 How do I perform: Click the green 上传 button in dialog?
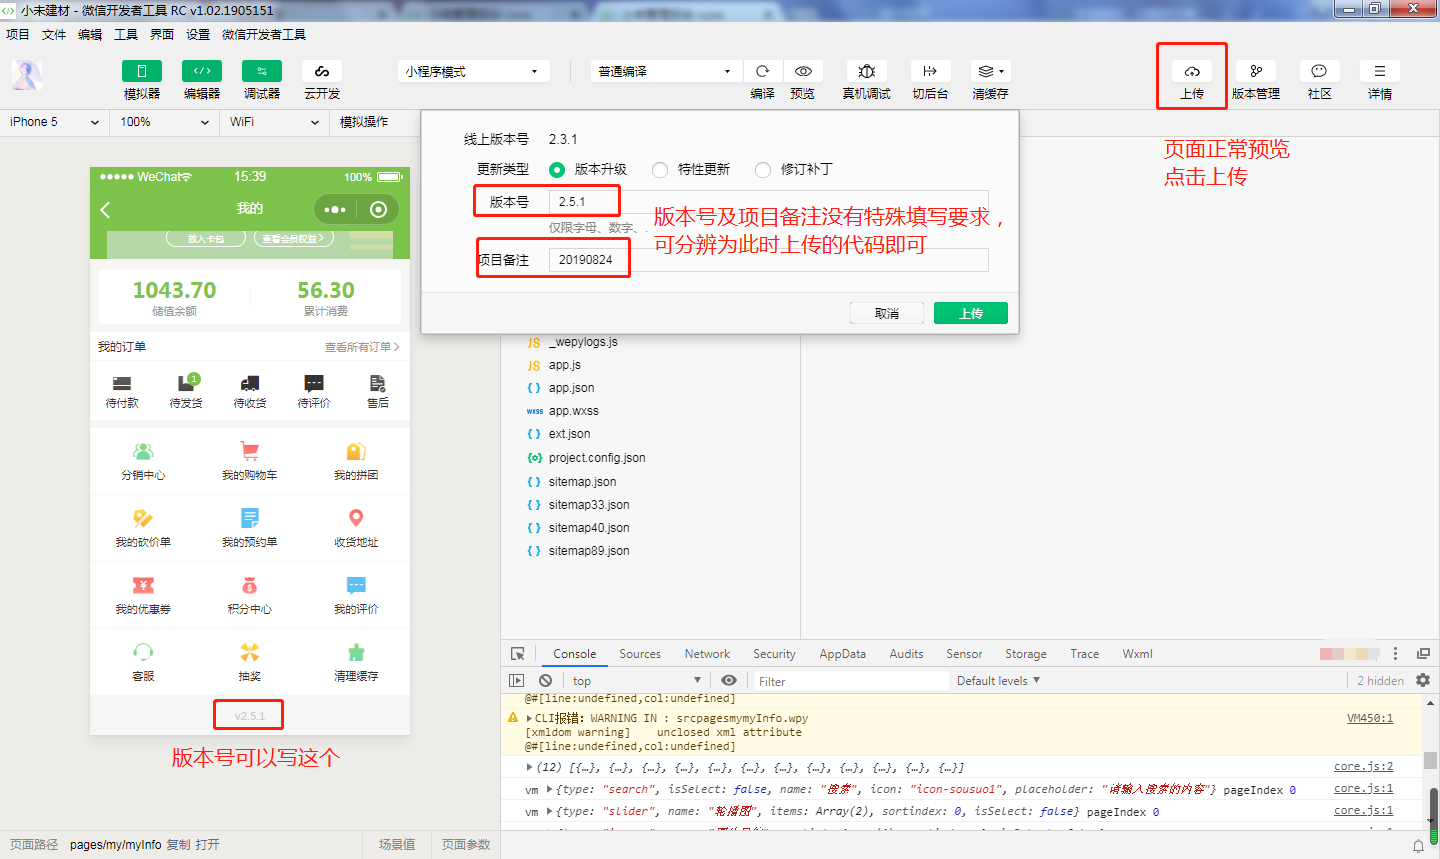click(971, 313)
